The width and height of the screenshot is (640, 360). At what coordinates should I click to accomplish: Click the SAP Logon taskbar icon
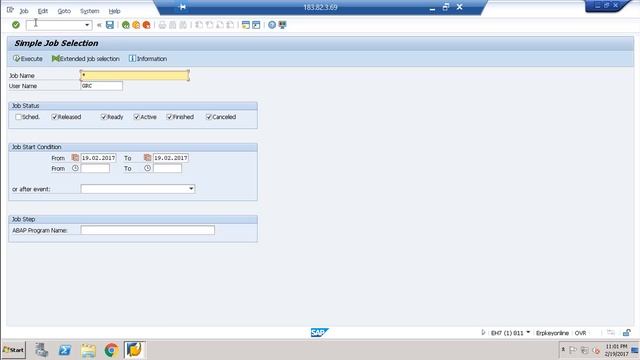pos(134,350)
